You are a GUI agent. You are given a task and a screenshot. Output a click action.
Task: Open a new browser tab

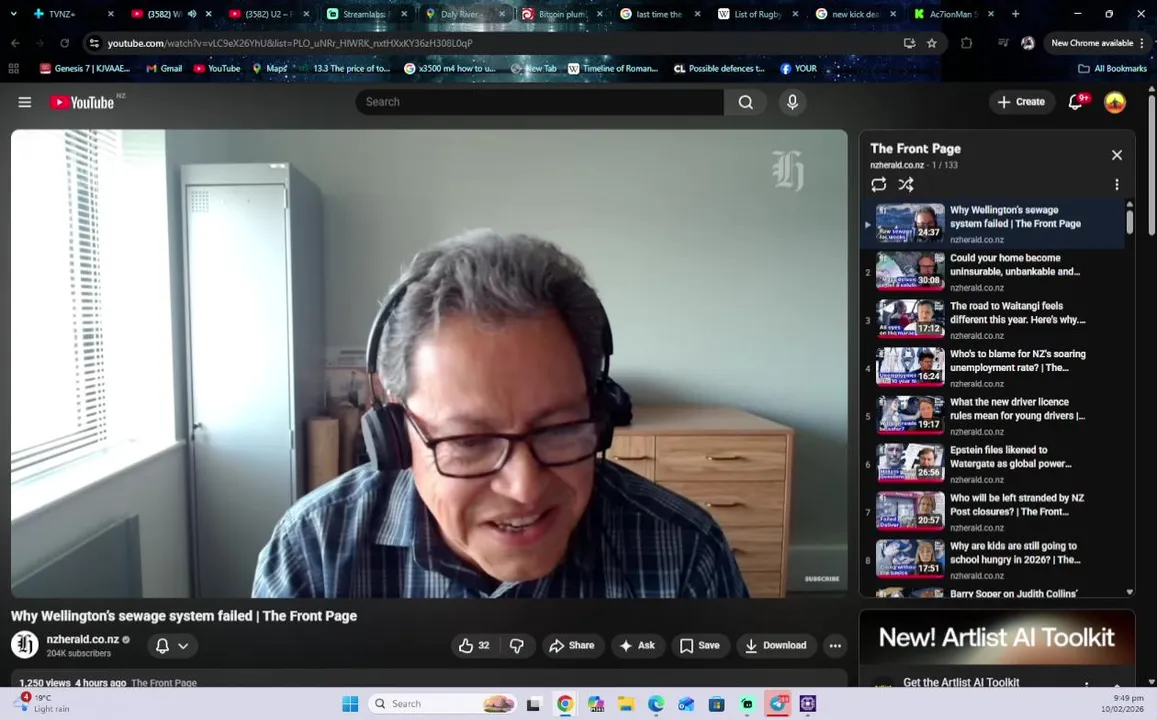pyautogui.click(x=1015, y=13)
